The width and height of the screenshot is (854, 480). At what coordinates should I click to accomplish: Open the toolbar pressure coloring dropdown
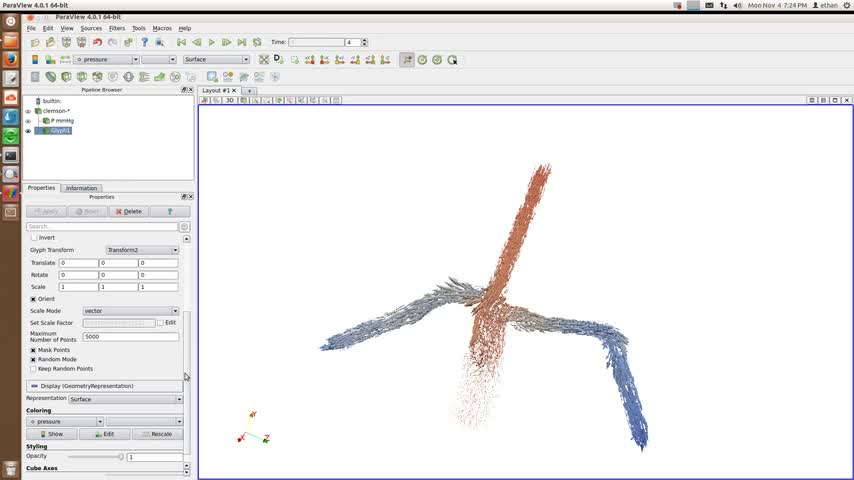click(x=106, y=59)
